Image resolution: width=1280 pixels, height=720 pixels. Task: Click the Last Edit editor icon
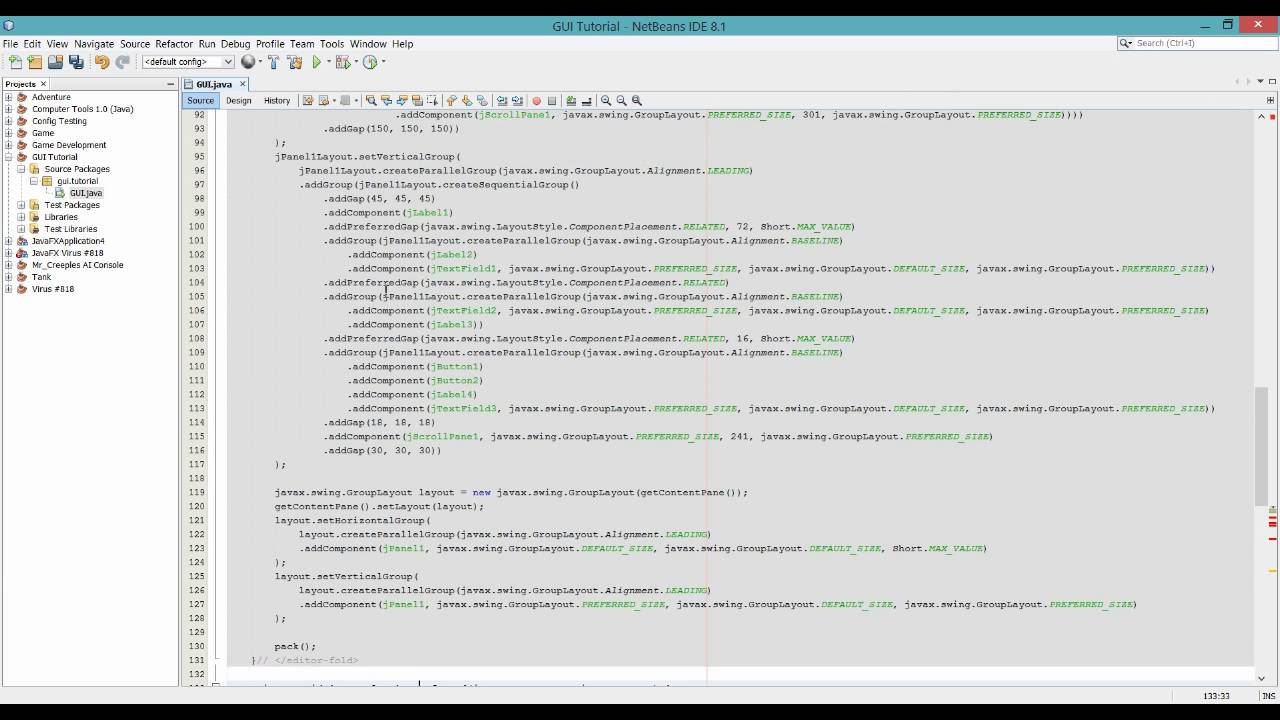pos(308,100)
